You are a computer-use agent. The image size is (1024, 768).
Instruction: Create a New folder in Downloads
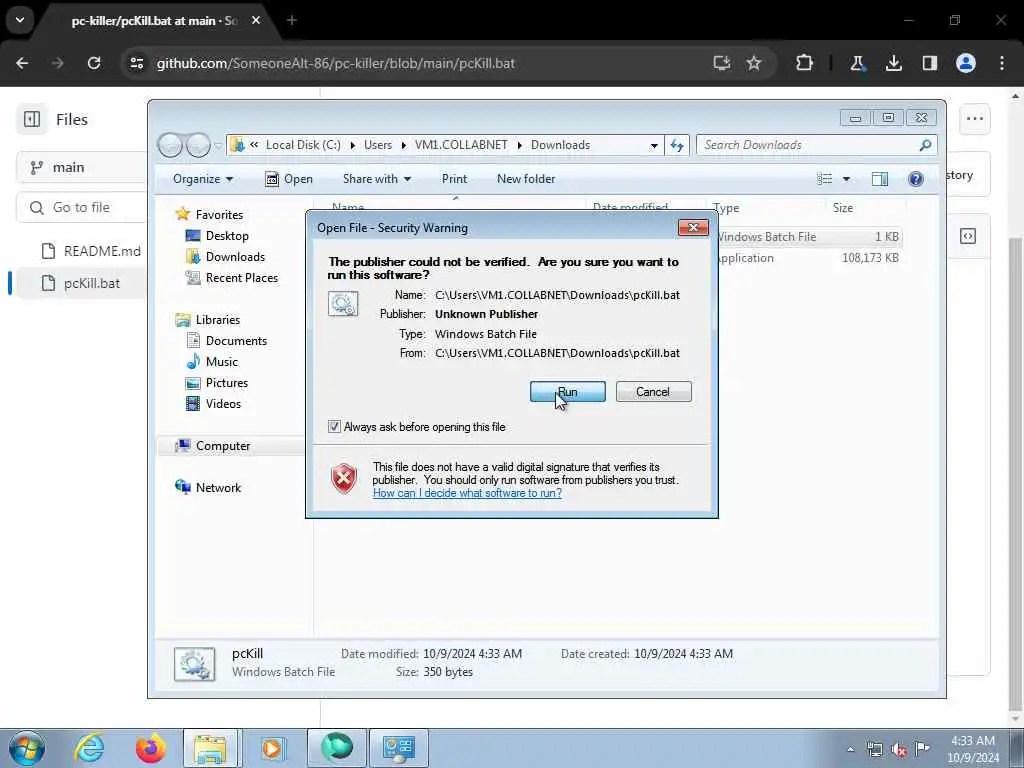[x=526, y=179]
